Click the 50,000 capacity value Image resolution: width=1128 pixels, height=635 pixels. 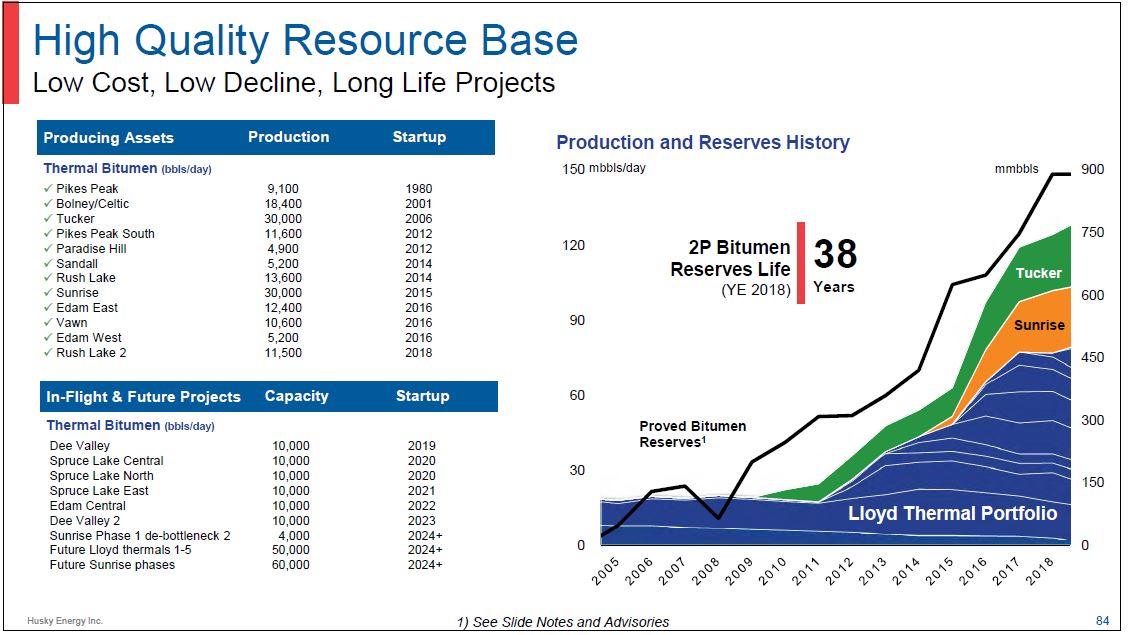291,550
